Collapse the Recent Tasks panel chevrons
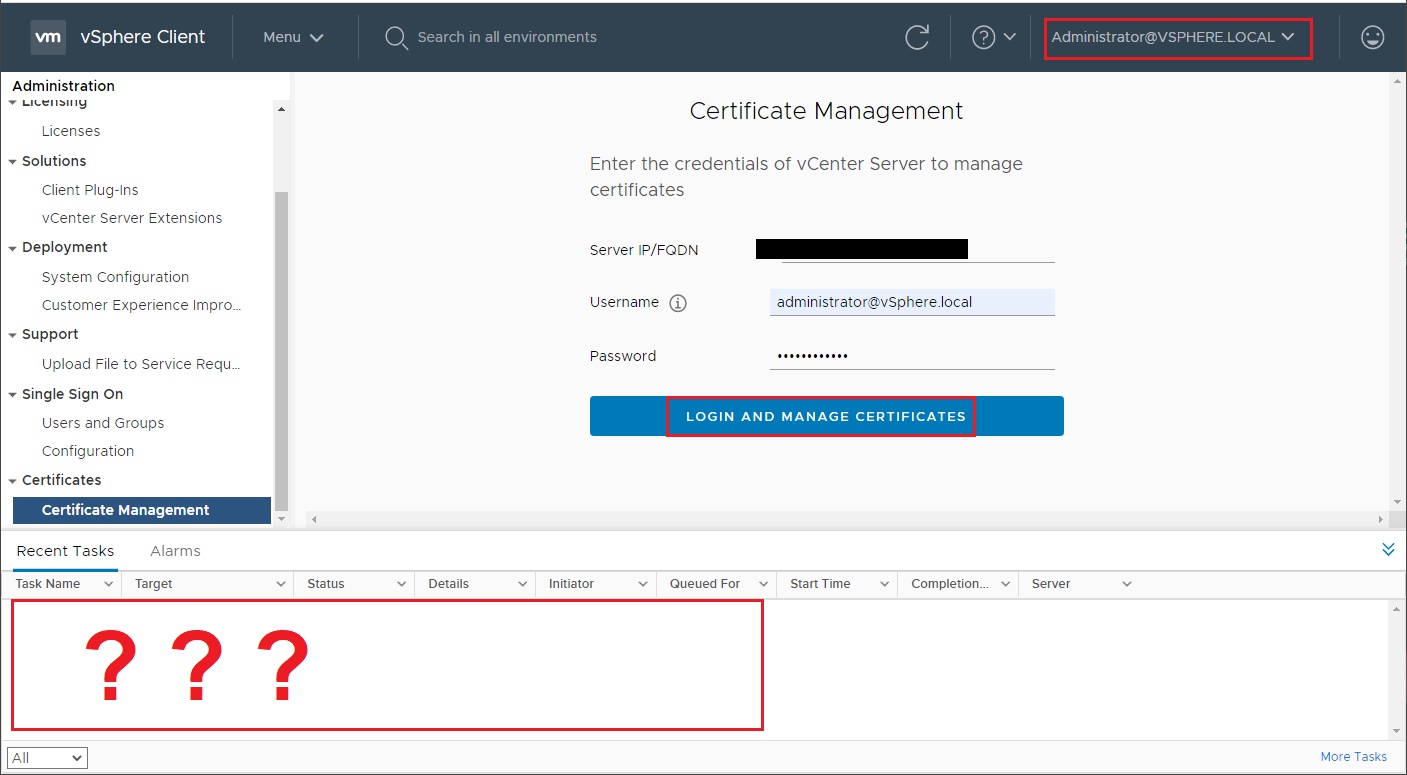This screenshot has height=775, width=1407. (1388, 549)
